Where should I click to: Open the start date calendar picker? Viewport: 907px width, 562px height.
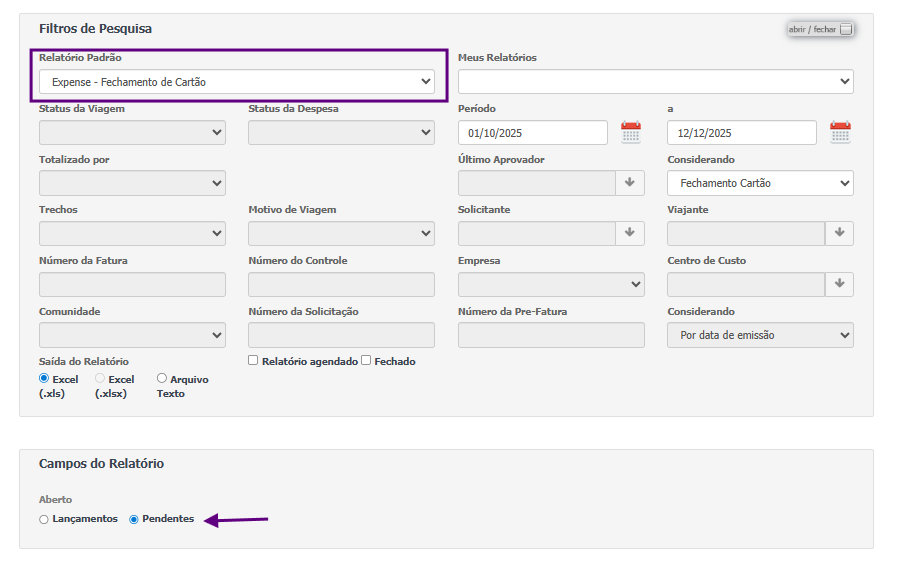click(x=630, y=133)
